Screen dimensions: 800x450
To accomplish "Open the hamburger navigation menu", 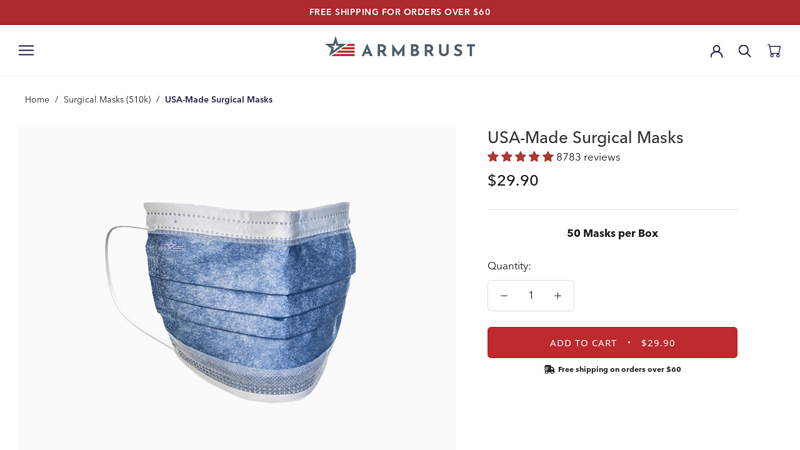I will [x=26, y=50].
